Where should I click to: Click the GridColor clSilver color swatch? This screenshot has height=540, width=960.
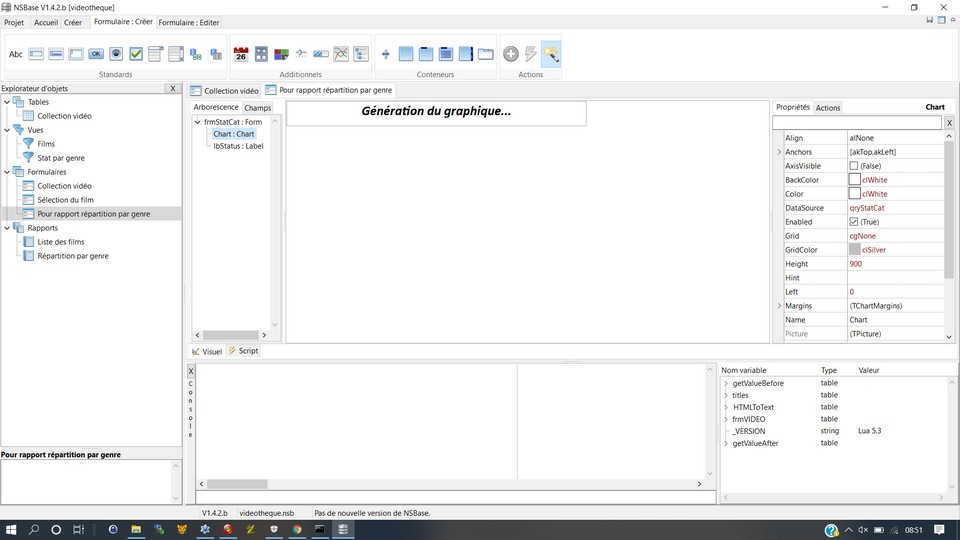tap(854, 250)
